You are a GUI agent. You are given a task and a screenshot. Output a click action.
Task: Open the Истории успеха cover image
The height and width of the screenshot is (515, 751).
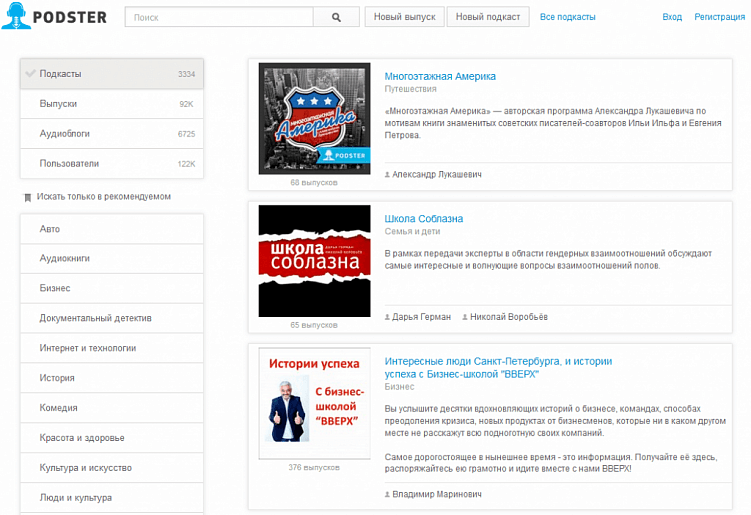tap(315, 403)
